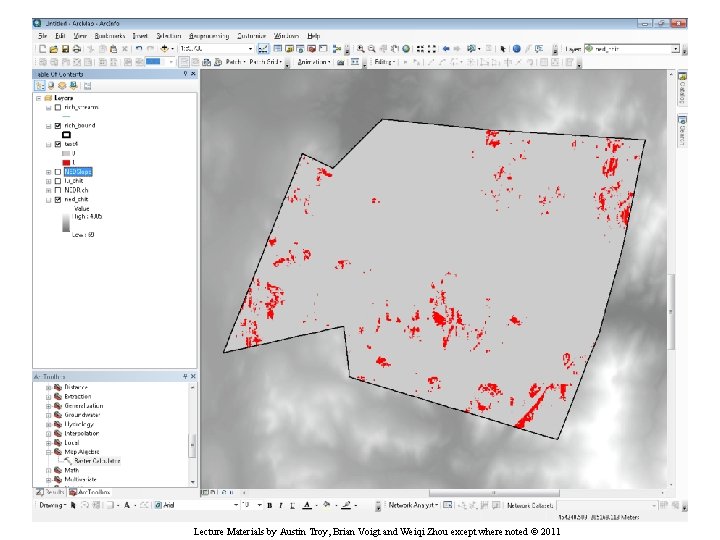The image size is (720, 540).
Task: Select the ned_chit layer name
Action: point(77,200)
